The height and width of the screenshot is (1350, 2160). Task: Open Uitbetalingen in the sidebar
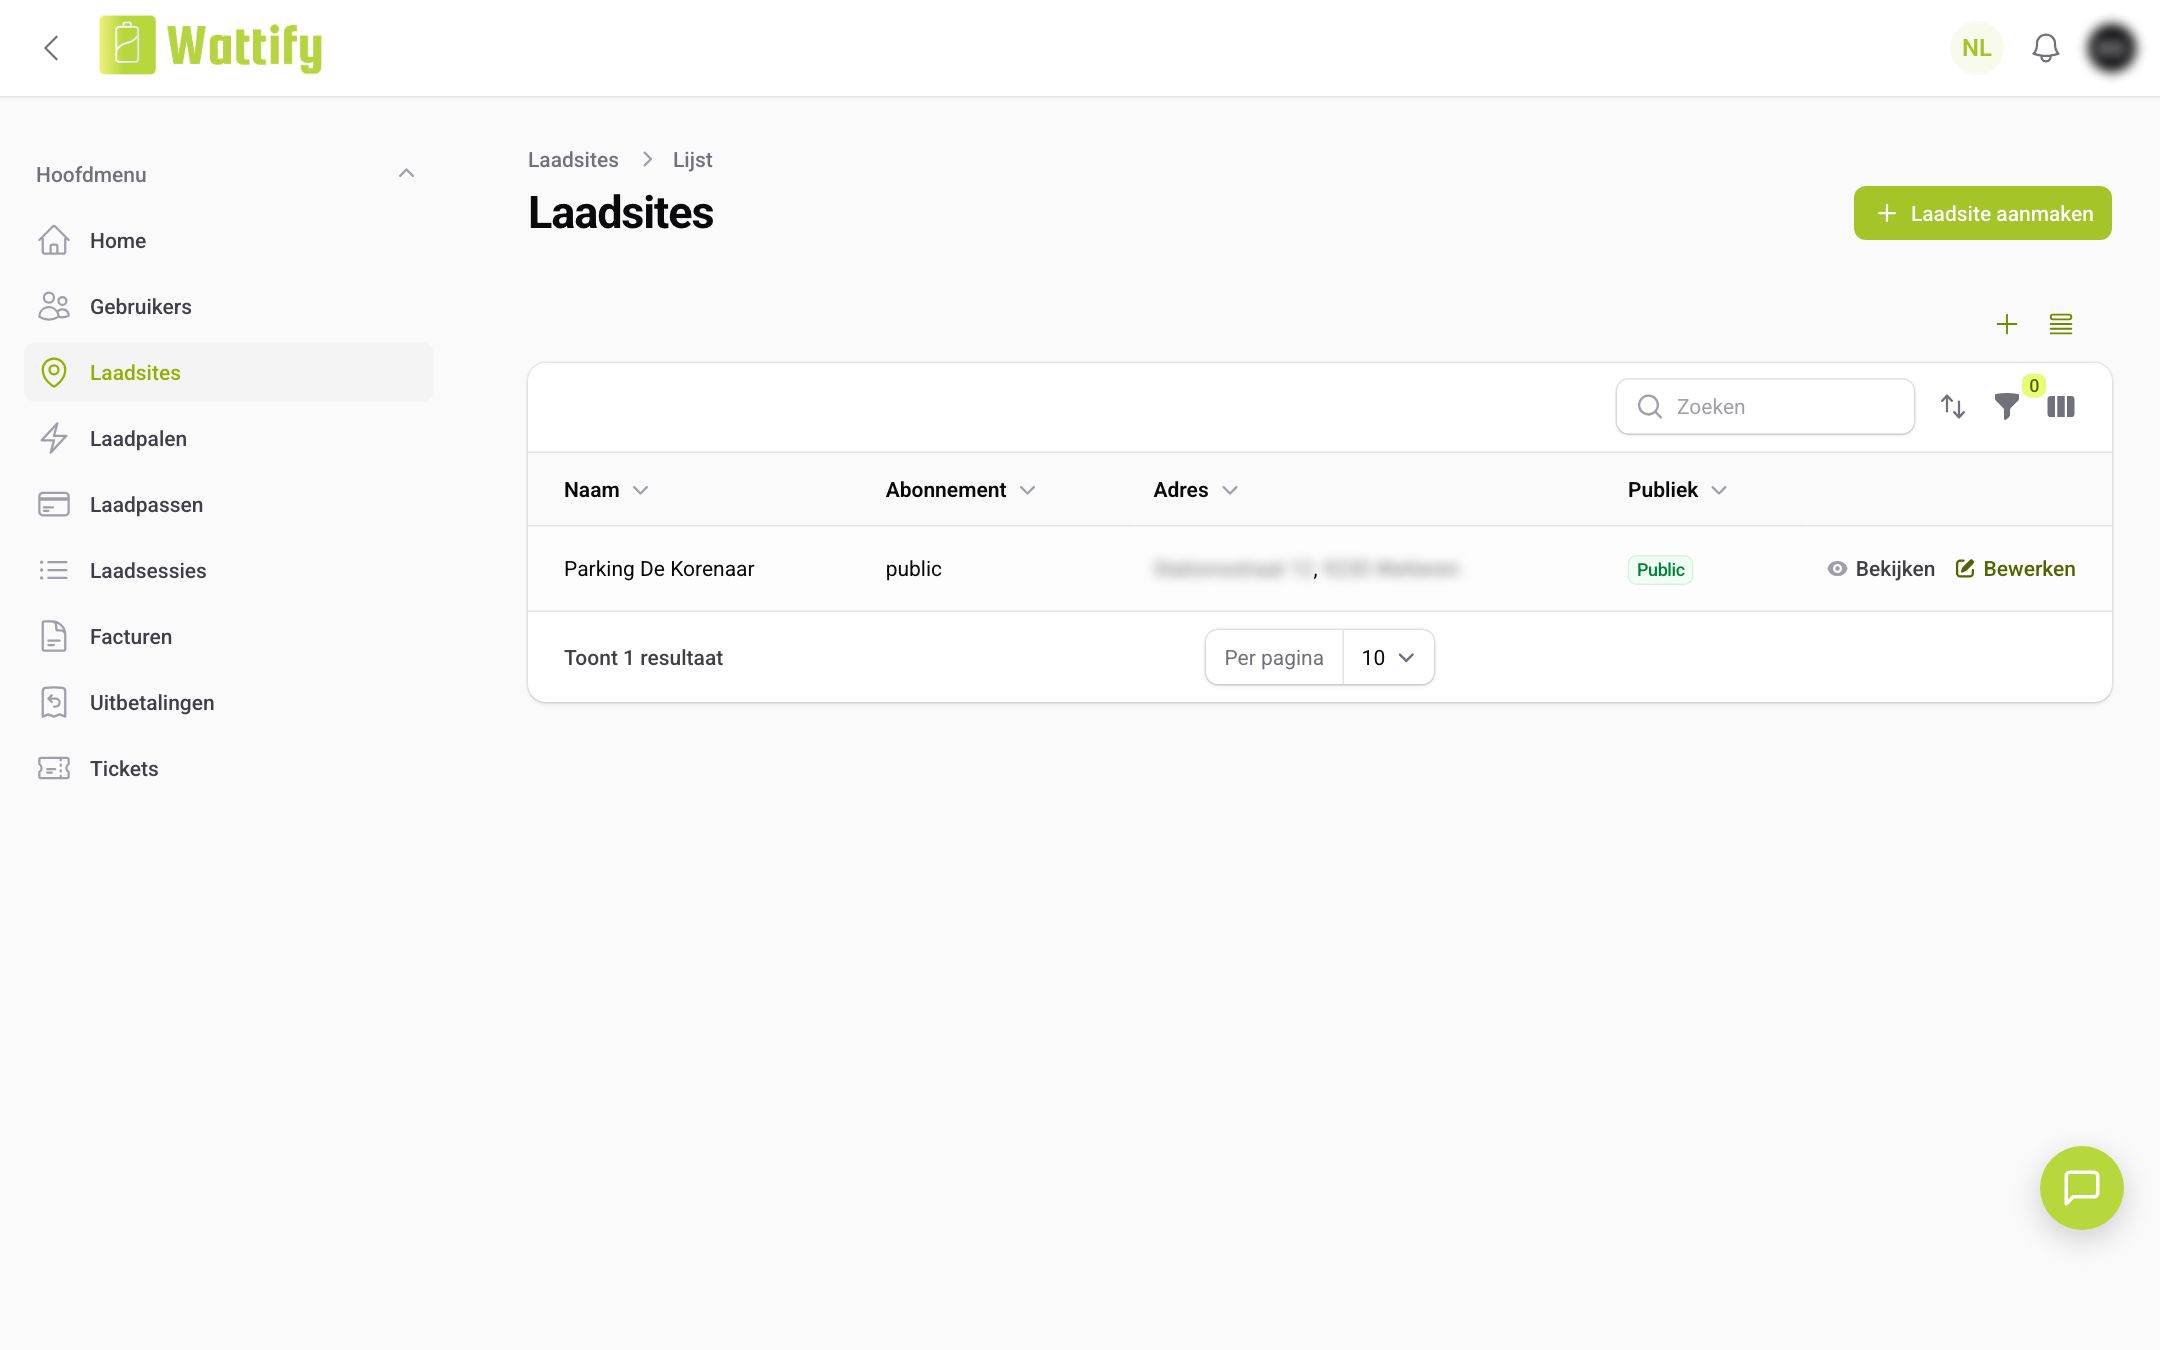[x=229, y=703]
